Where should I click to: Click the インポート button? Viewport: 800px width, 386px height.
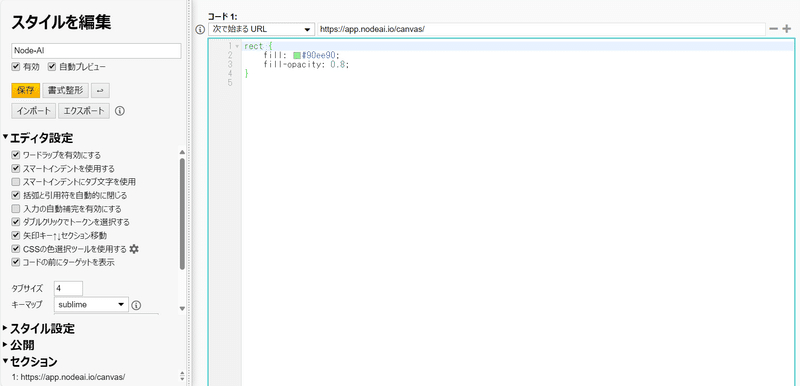[34, 111]
